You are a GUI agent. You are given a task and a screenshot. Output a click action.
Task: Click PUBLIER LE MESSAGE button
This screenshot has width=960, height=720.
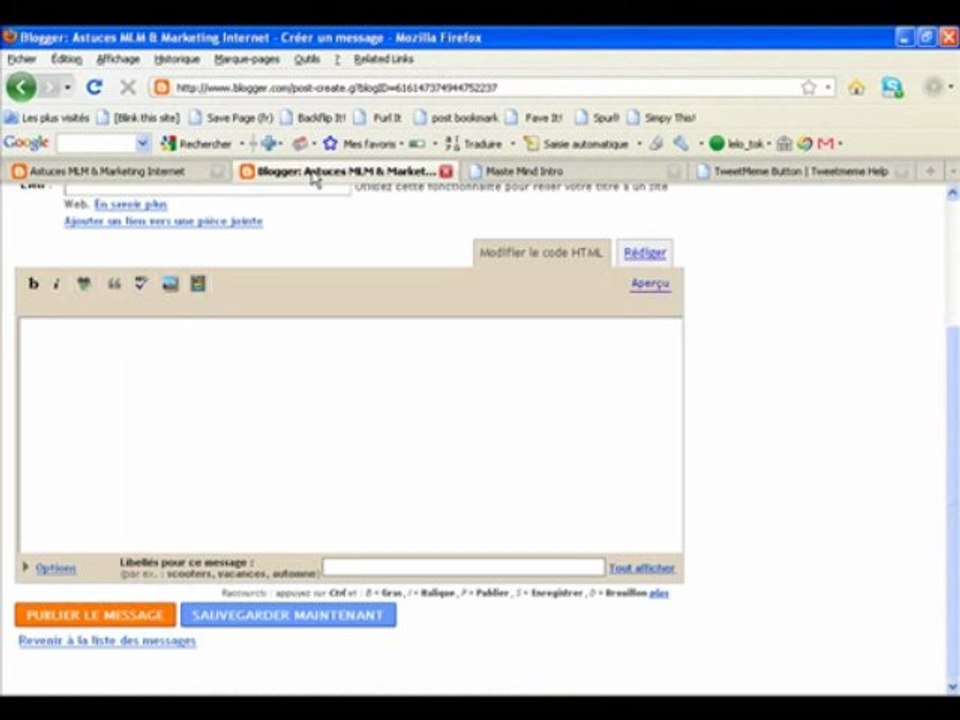tap(96, 615)
